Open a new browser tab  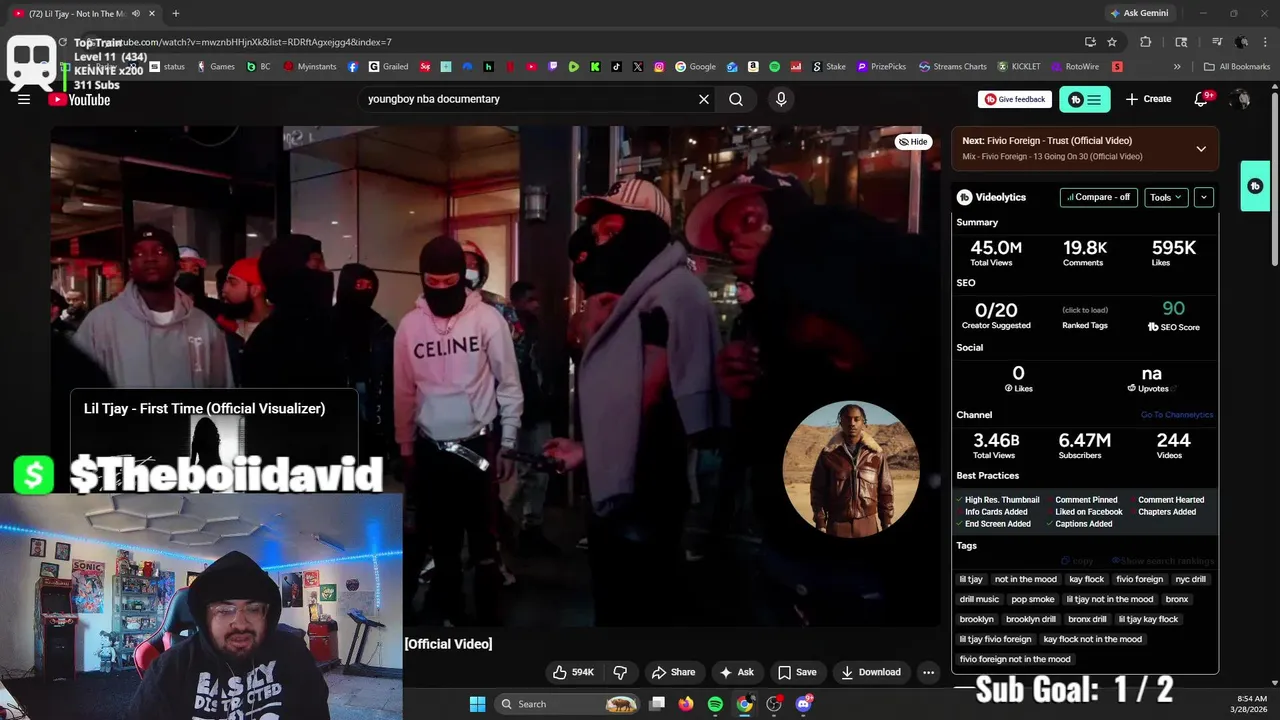click(175, 13)
